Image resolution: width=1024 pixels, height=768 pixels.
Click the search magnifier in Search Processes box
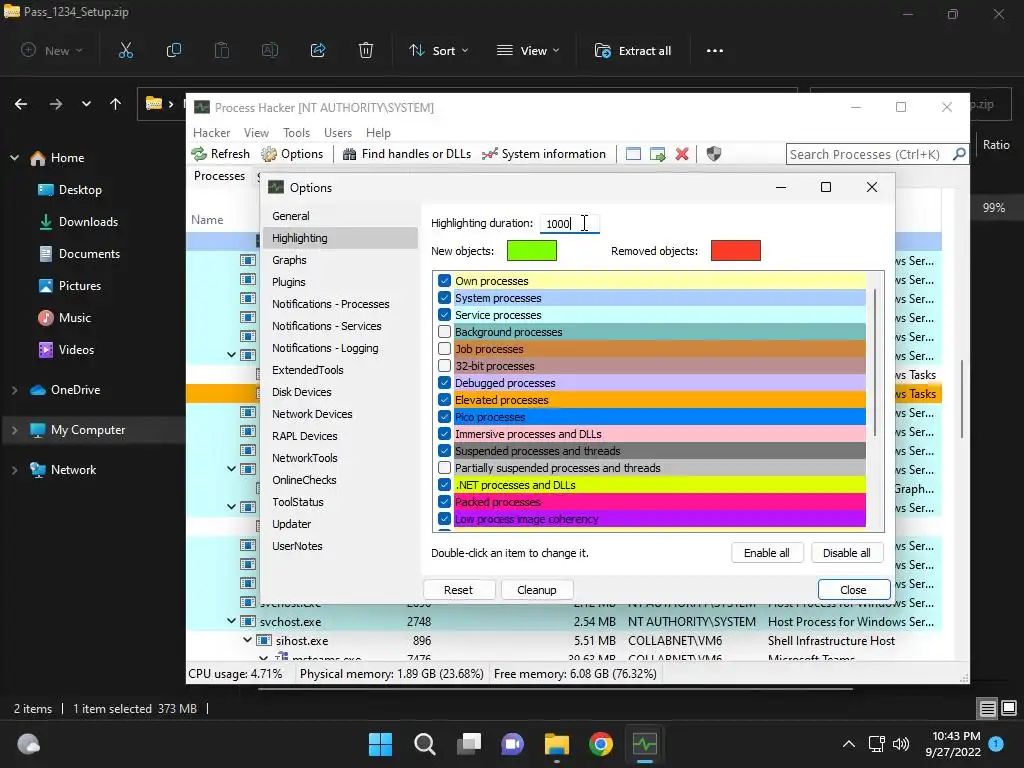pyautogui.click(x=959, y=154)
